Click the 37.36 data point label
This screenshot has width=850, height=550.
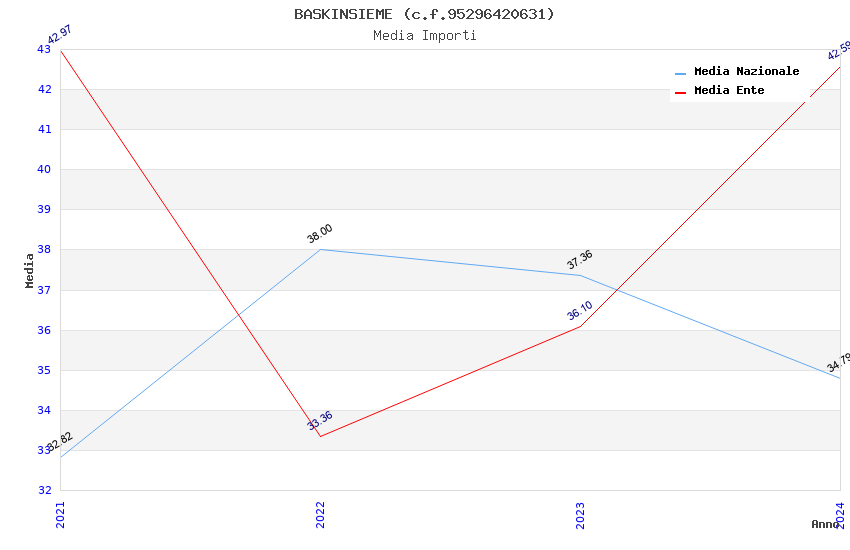coord(580,260)
